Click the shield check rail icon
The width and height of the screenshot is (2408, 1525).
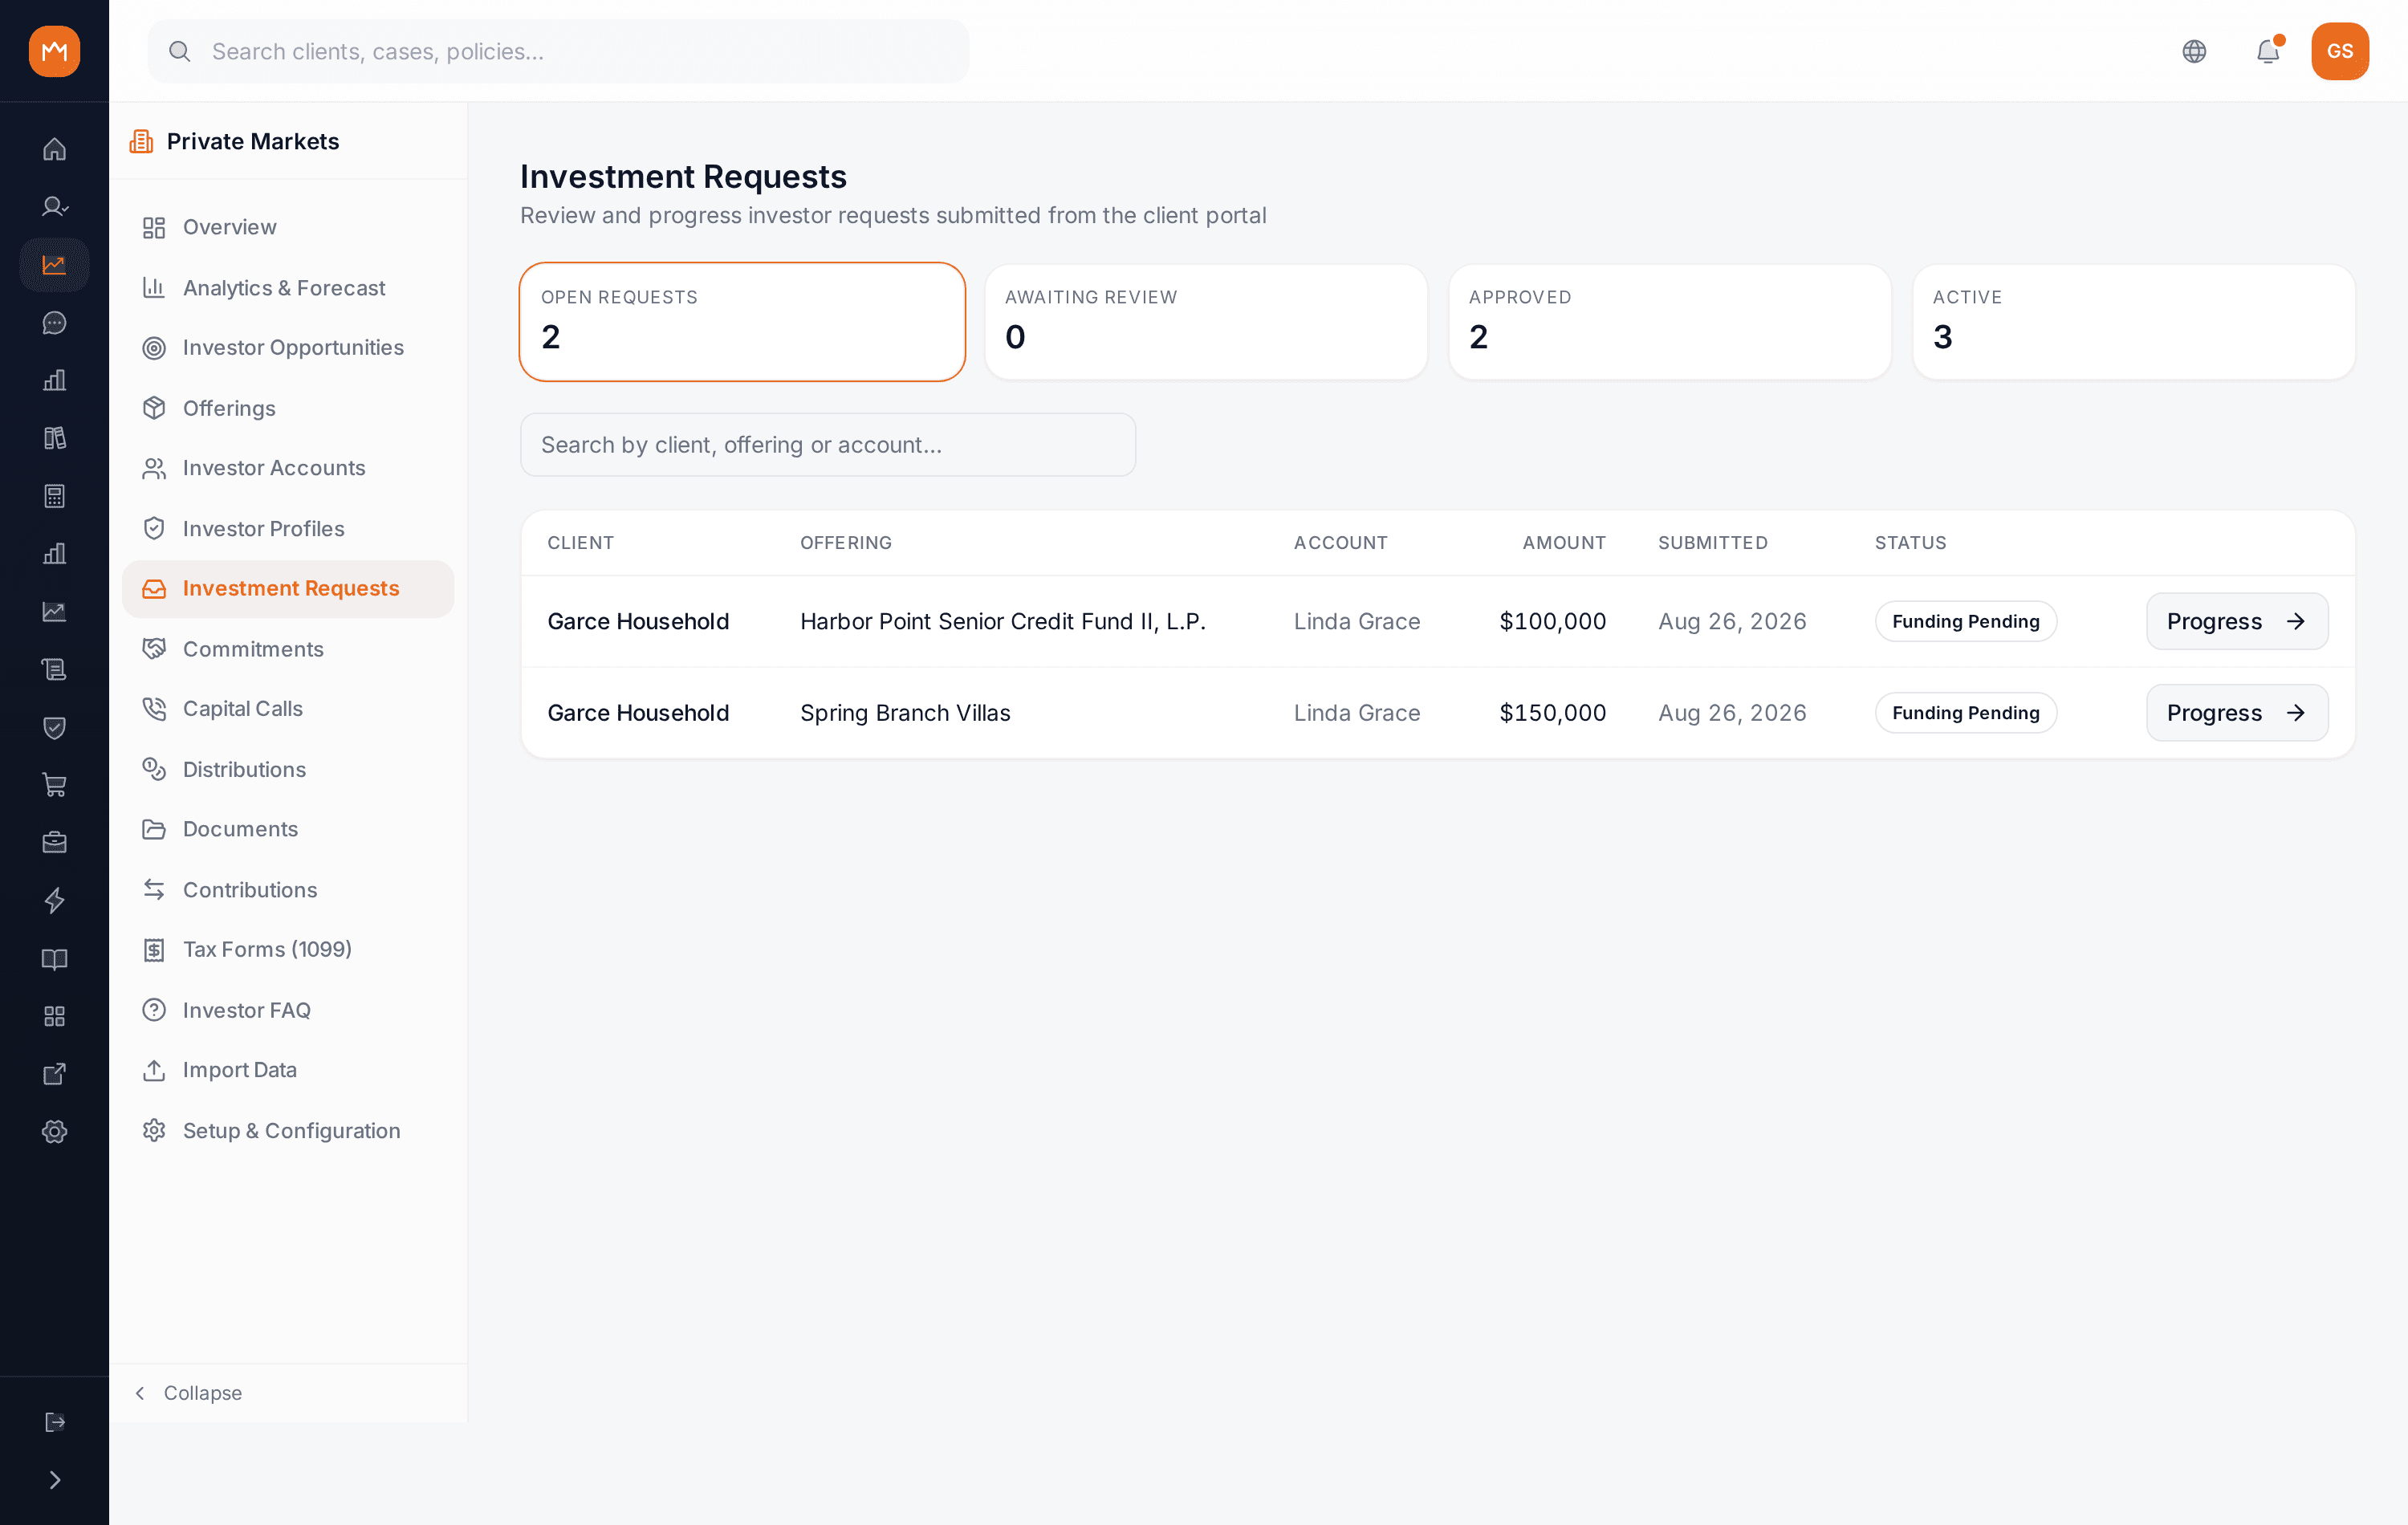click(x=54, y=727)
